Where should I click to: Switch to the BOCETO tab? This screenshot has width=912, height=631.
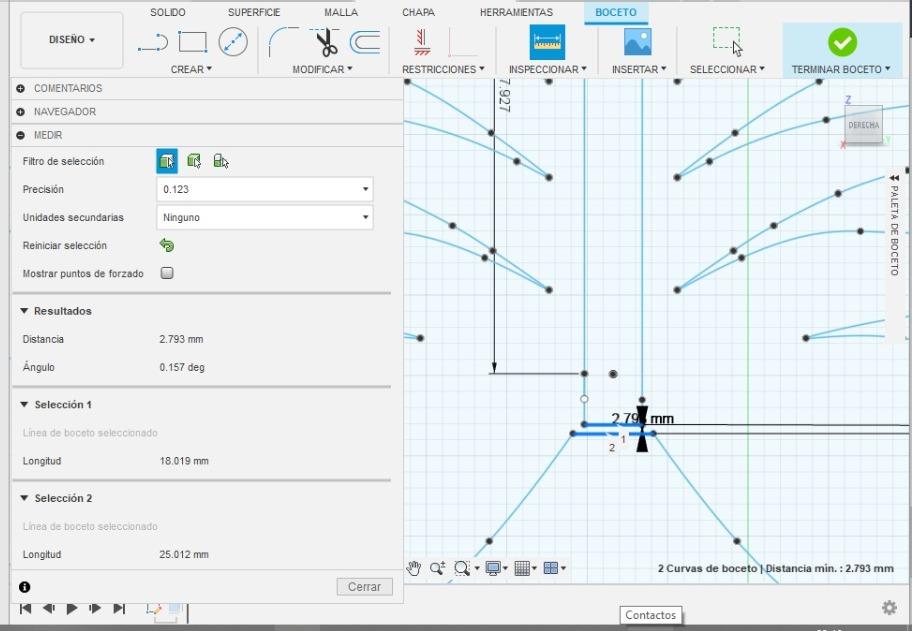point(616,12)
